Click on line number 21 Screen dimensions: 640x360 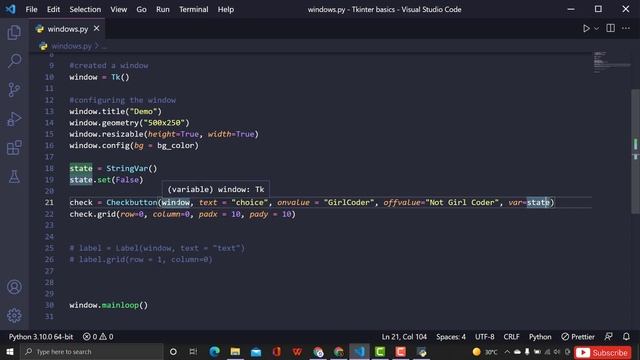tap(49, 202)
